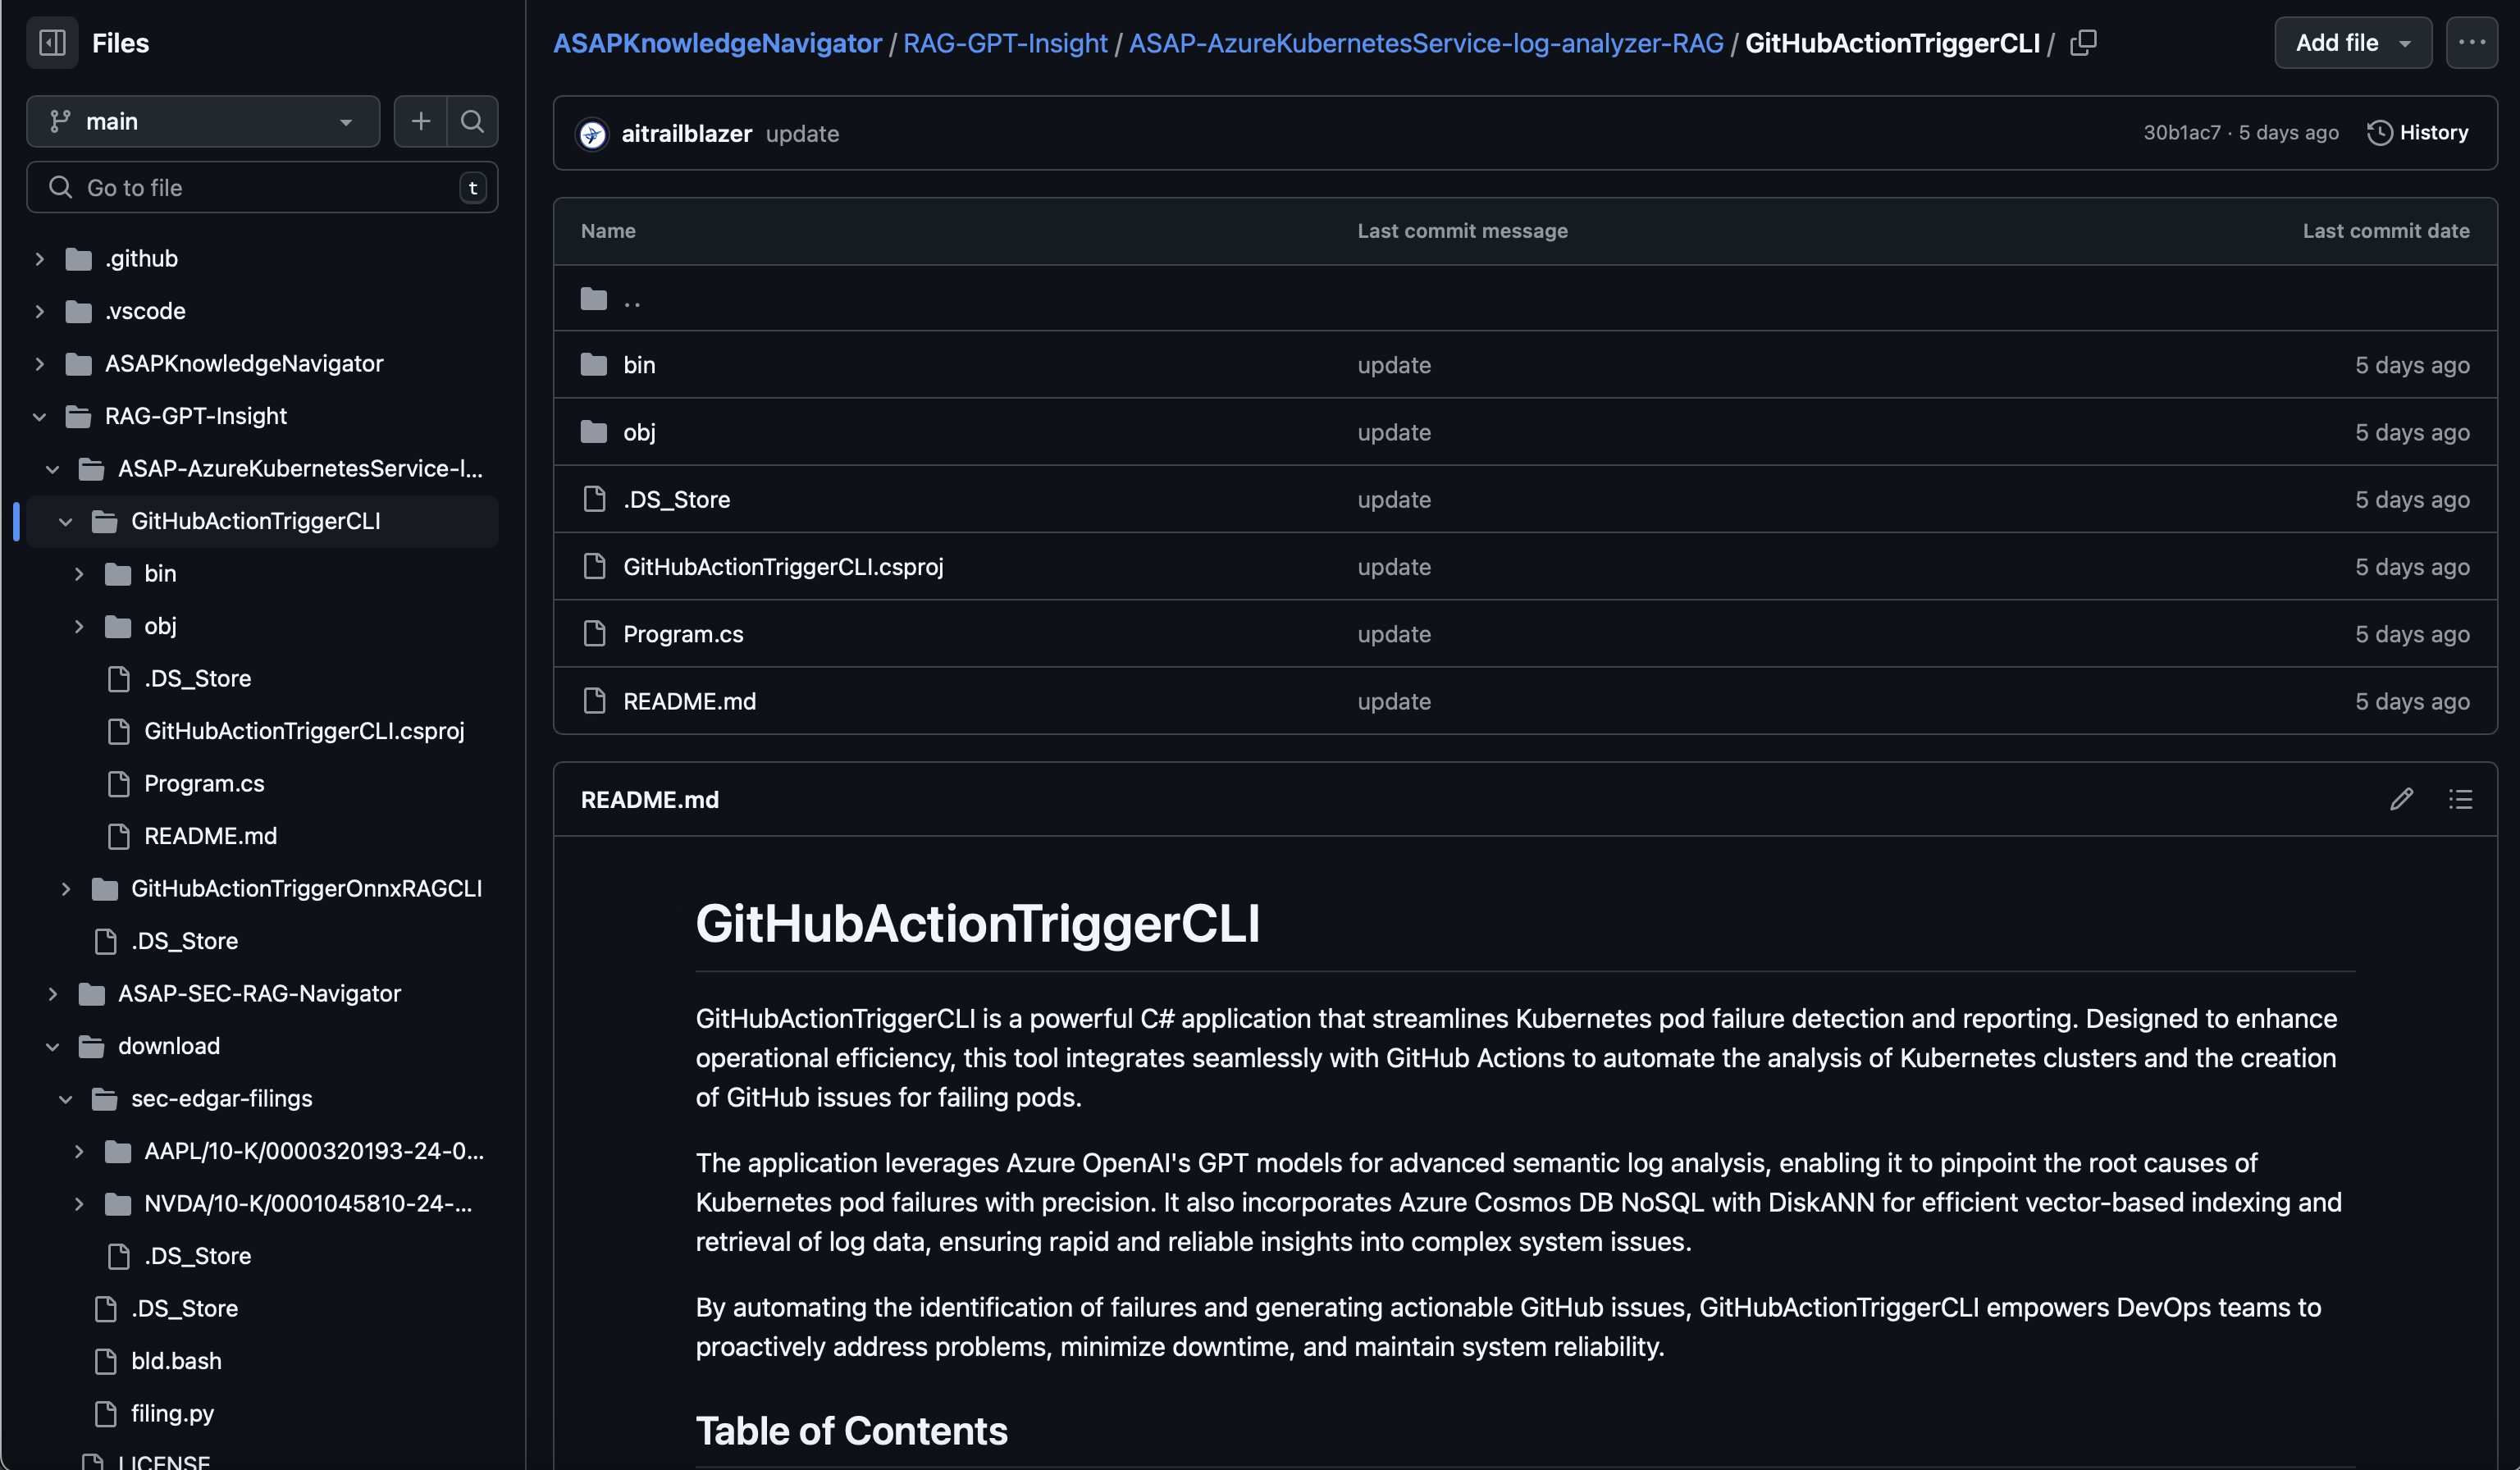Collapse the file tree side panel icon

coord(52,43)
